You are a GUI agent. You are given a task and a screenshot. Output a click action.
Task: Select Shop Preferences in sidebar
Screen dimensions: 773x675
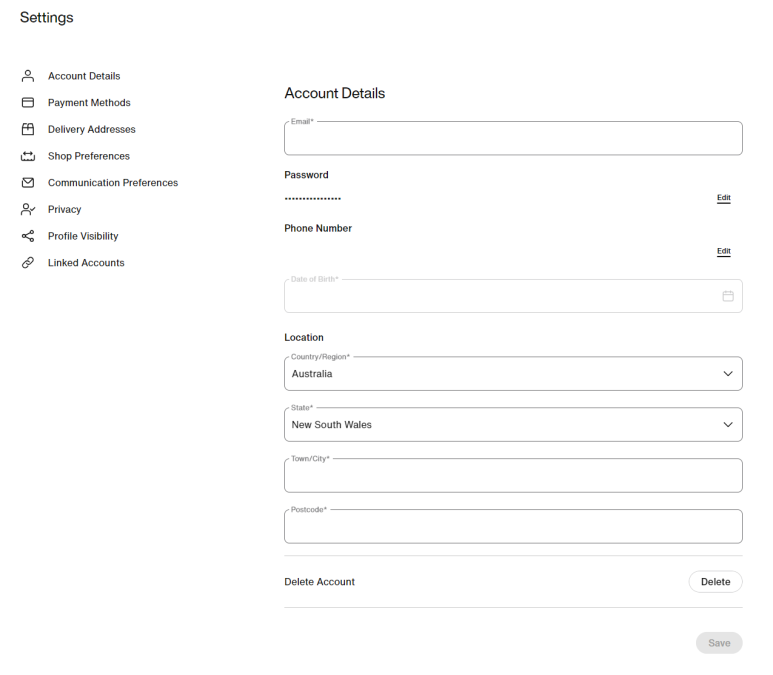(89, 156)
